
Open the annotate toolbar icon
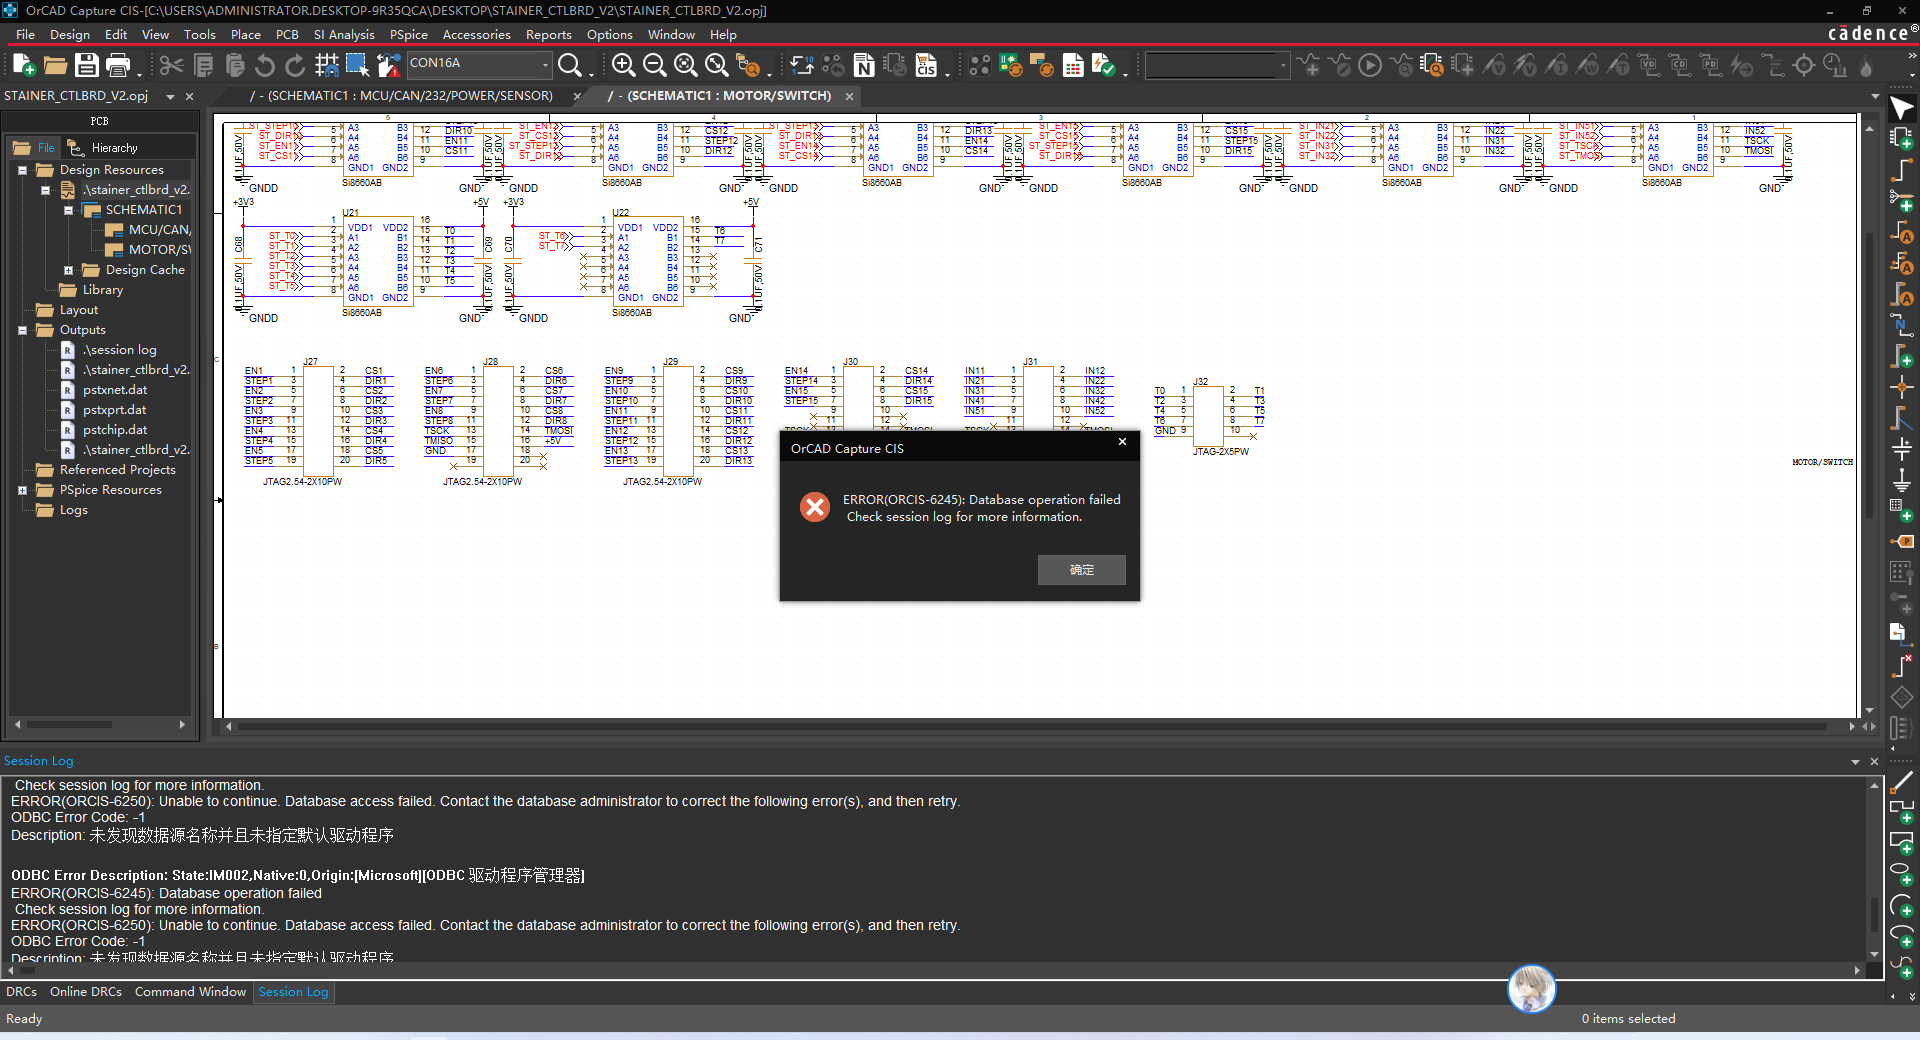(801, 66)
